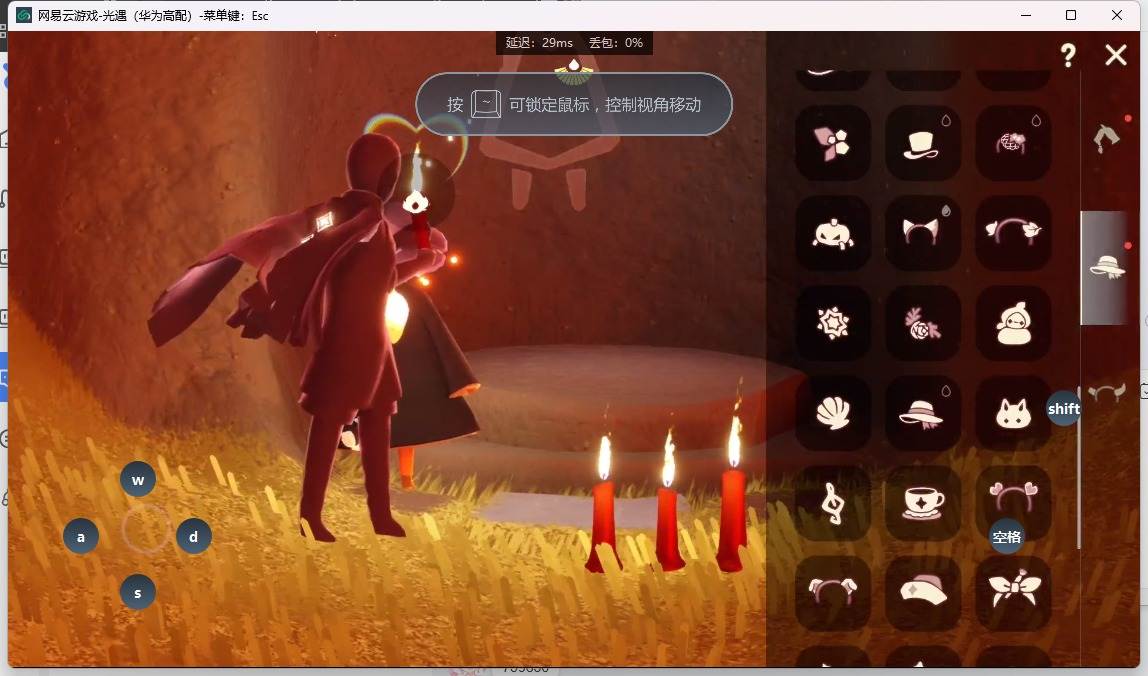The image size is (1148, 676).
Task: Choose the wide-brim sun hat item
Action: pyautogui.click(x=922, y=413)
